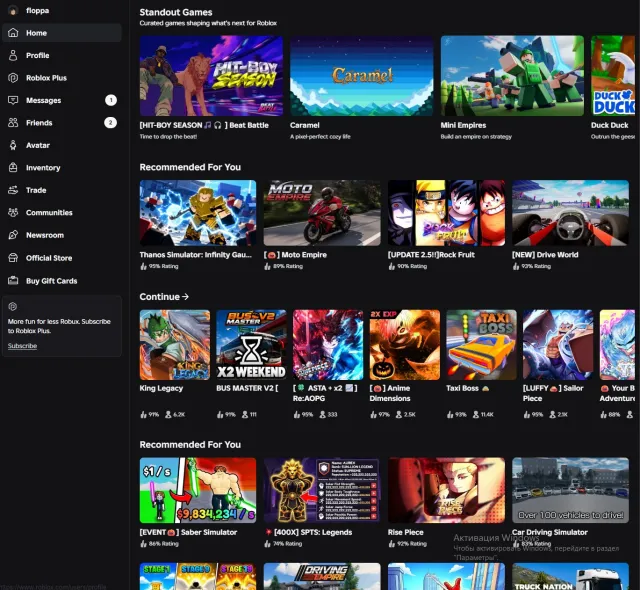Follow the Subscribe link for Roblox Plus
Viewport: 640px width, 590px height.
coord(22,346)
